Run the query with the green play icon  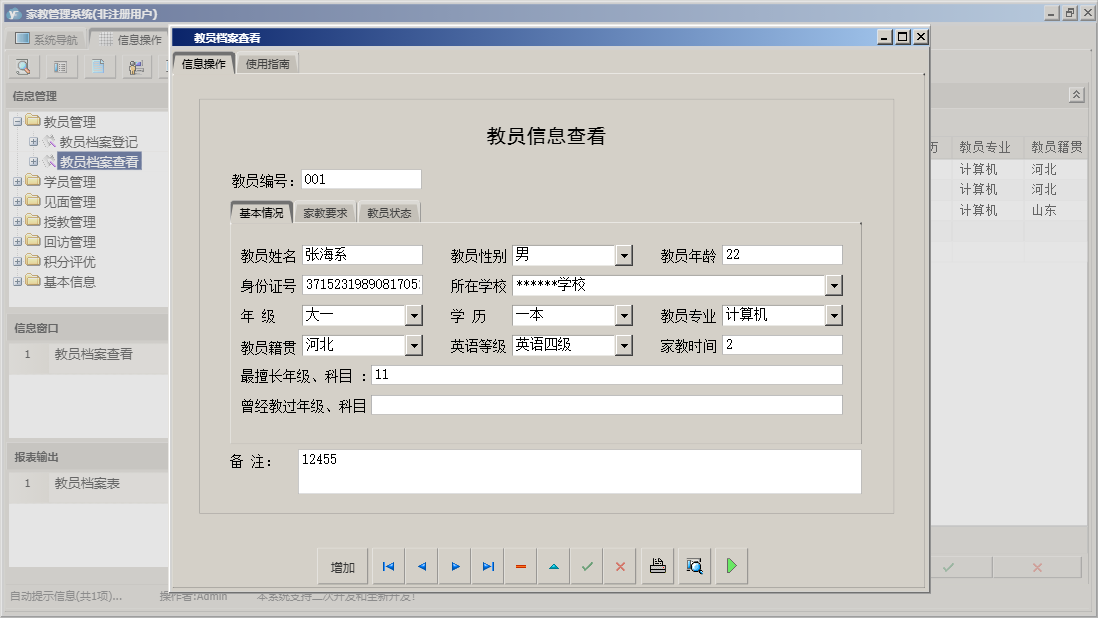coord(730,566)
